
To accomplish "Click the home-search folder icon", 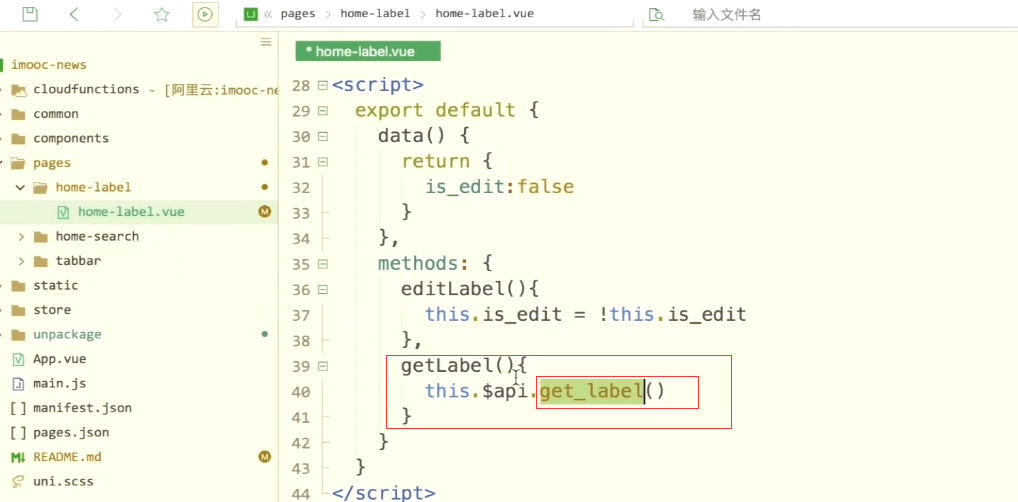I will [40, 236].
